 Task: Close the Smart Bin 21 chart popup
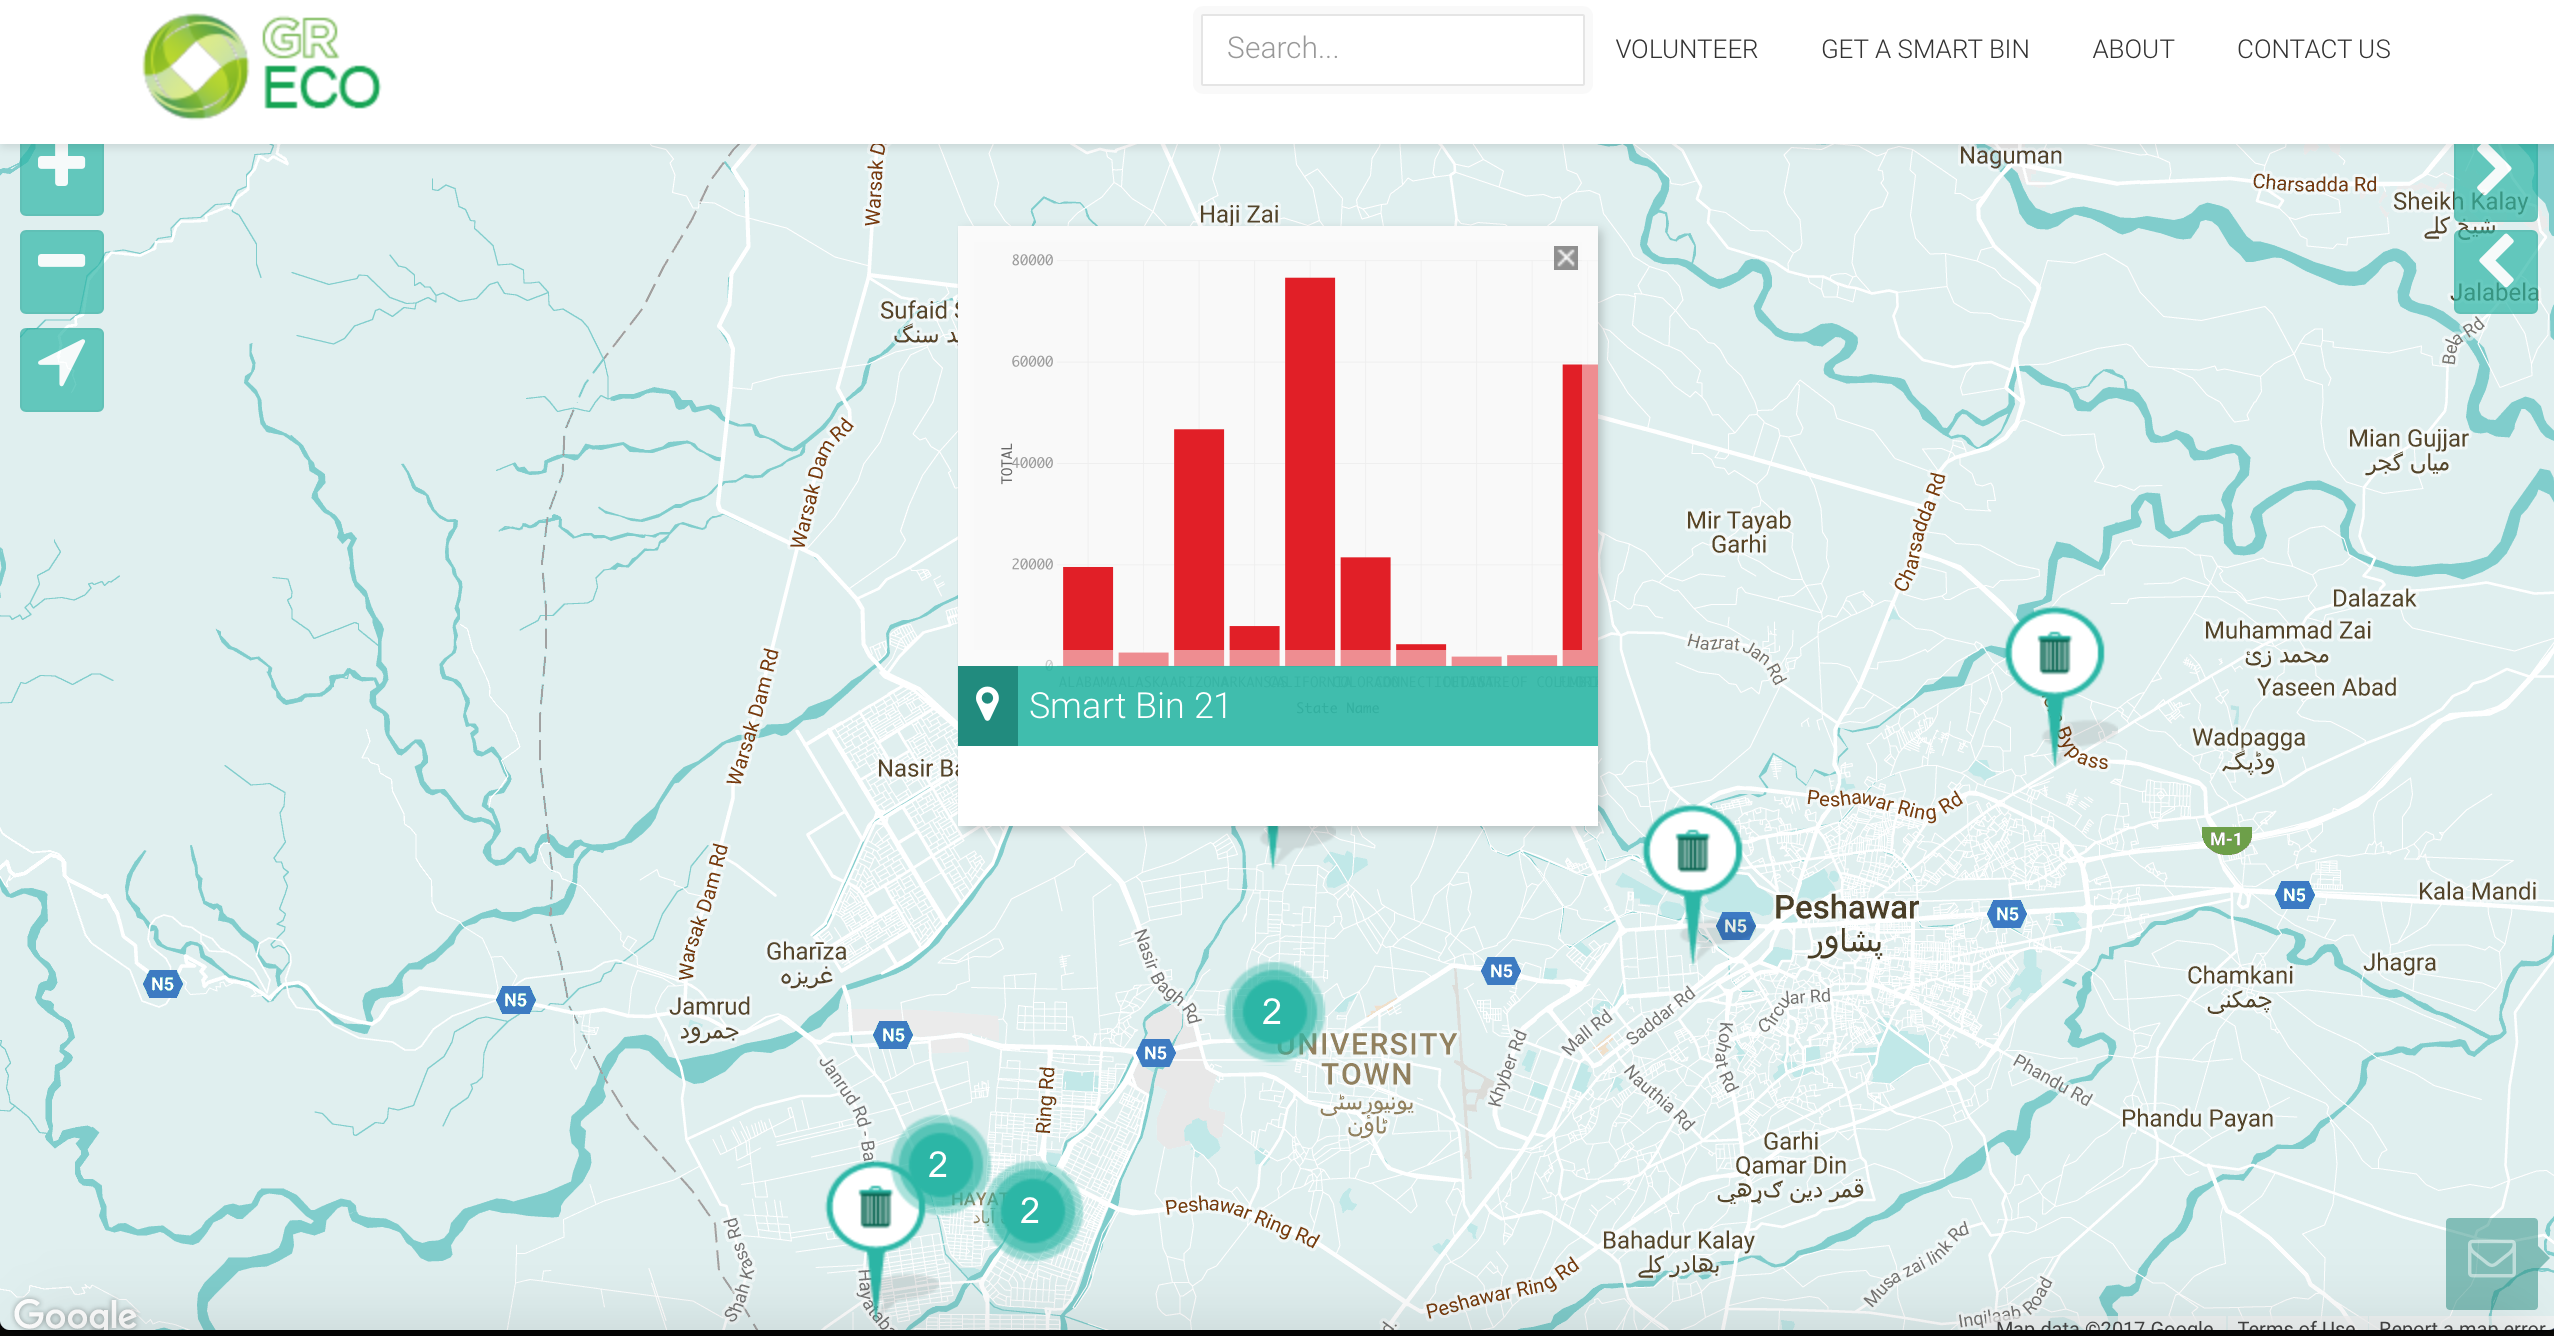pyautogui.click(x=1566, y=258)
